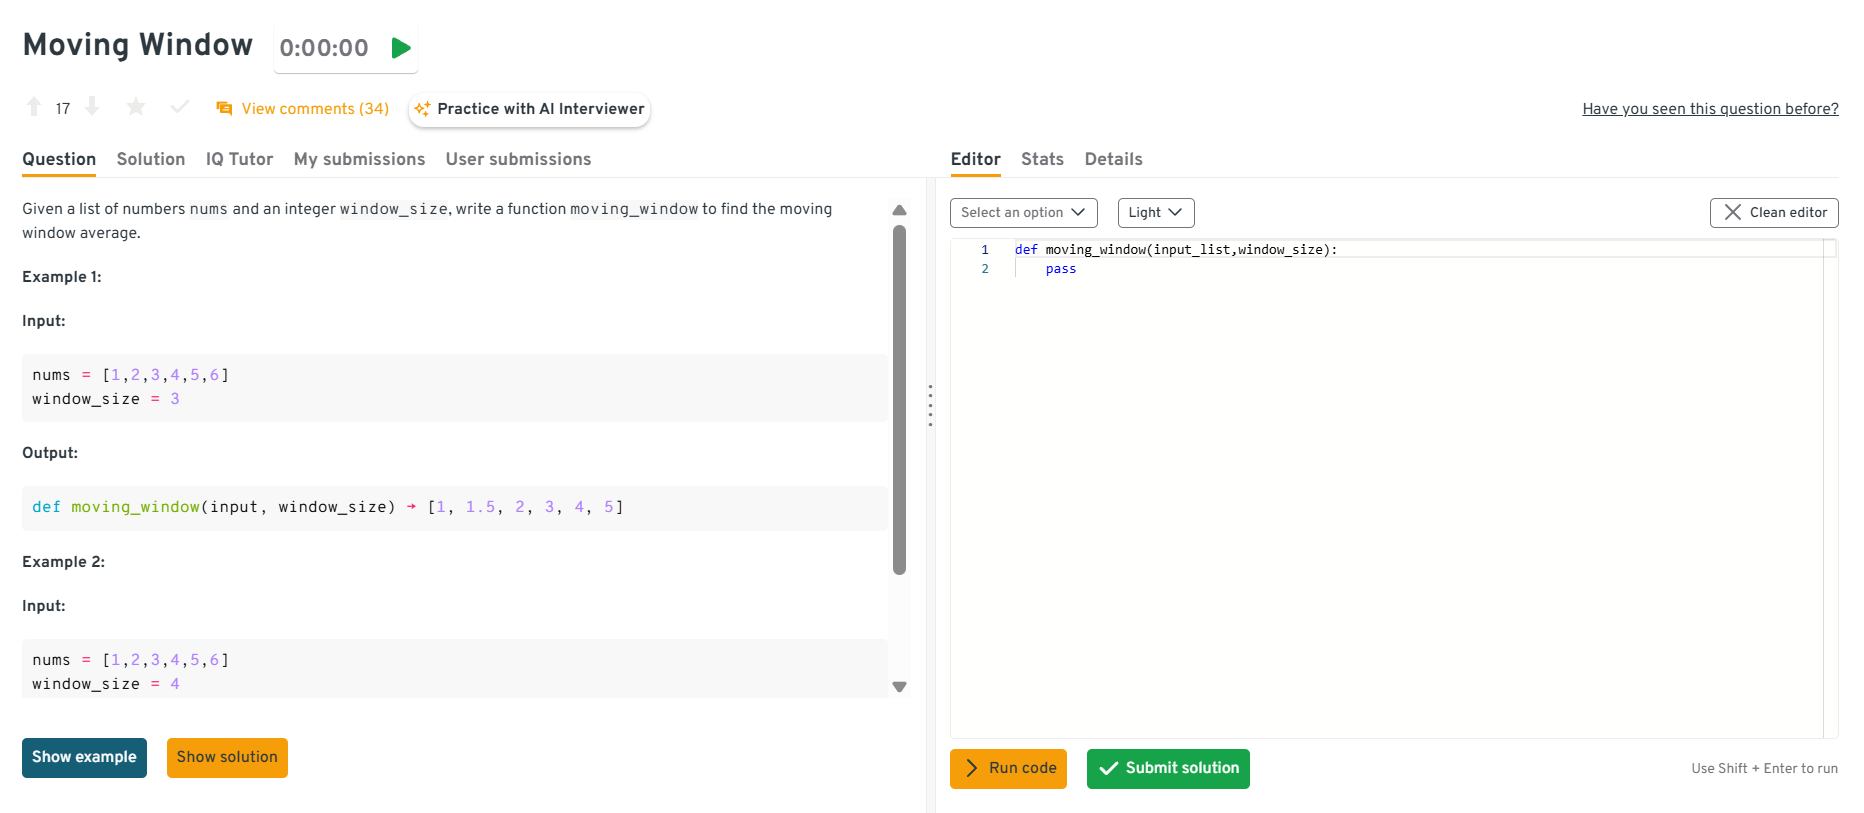Downvote the question with the down arrow
The height and width of the screenshot is (813, 1864).
tap(92, 107)
